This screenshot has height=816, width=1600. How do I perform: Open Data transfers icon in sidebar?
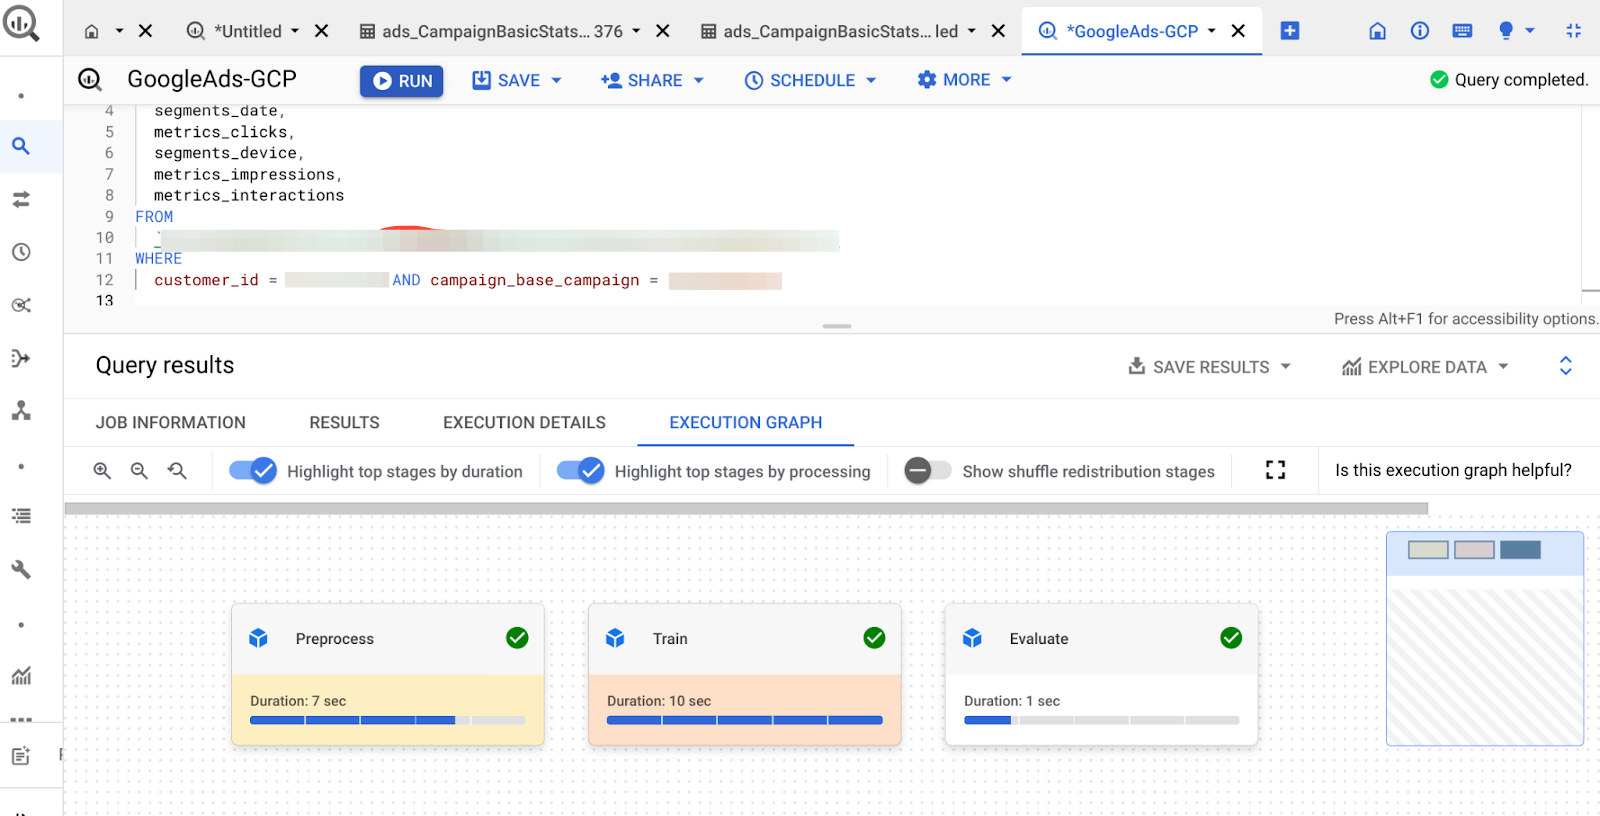point(21,199)
